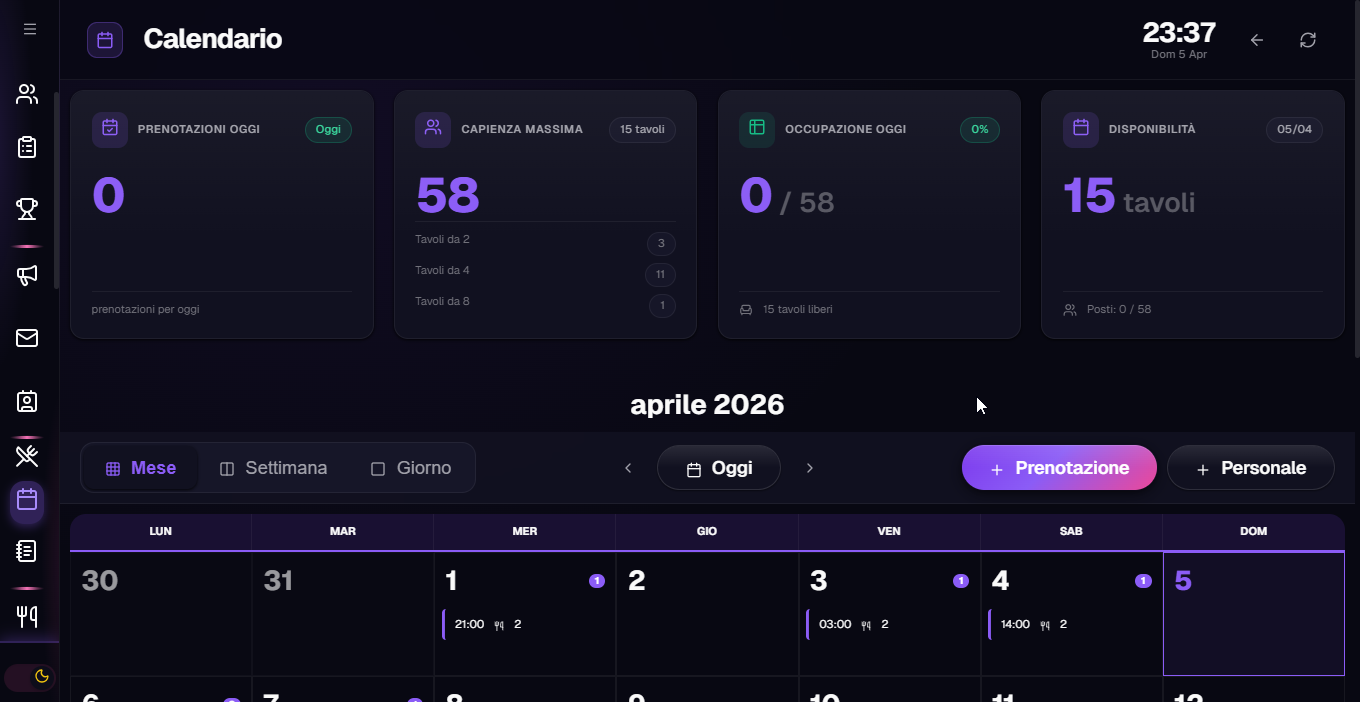1360x702 pixels.
Task: Click the green Oggi badge
Action: click(x=328, y=130)
